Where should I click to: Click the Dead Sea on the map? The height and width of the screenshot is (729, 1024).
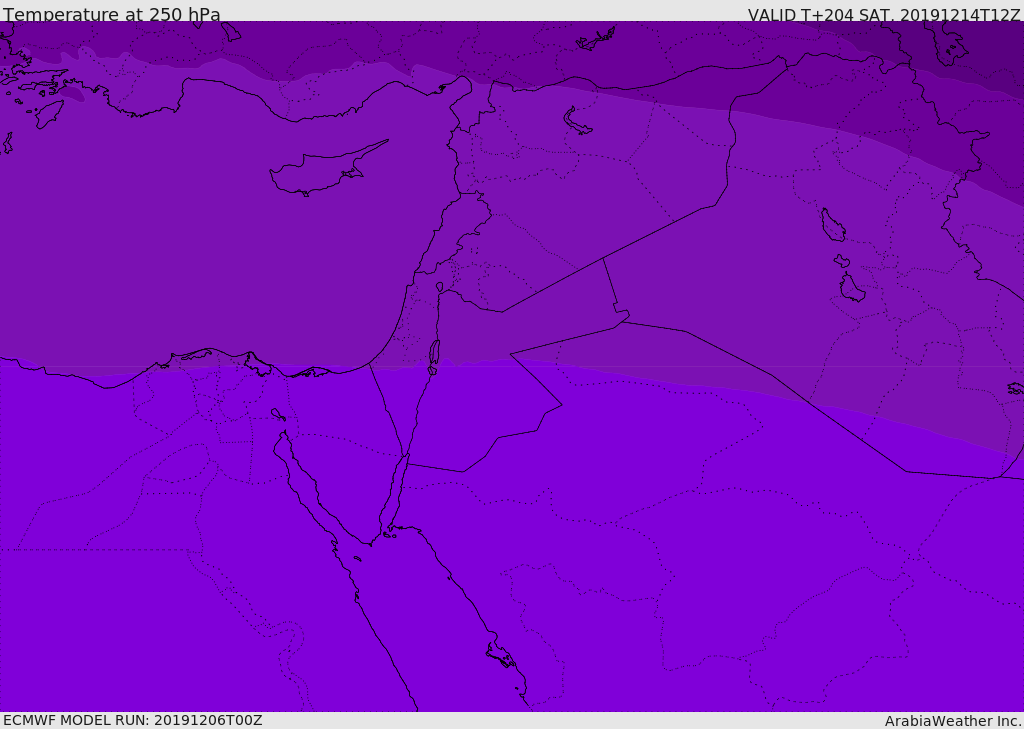coord(434,357)
